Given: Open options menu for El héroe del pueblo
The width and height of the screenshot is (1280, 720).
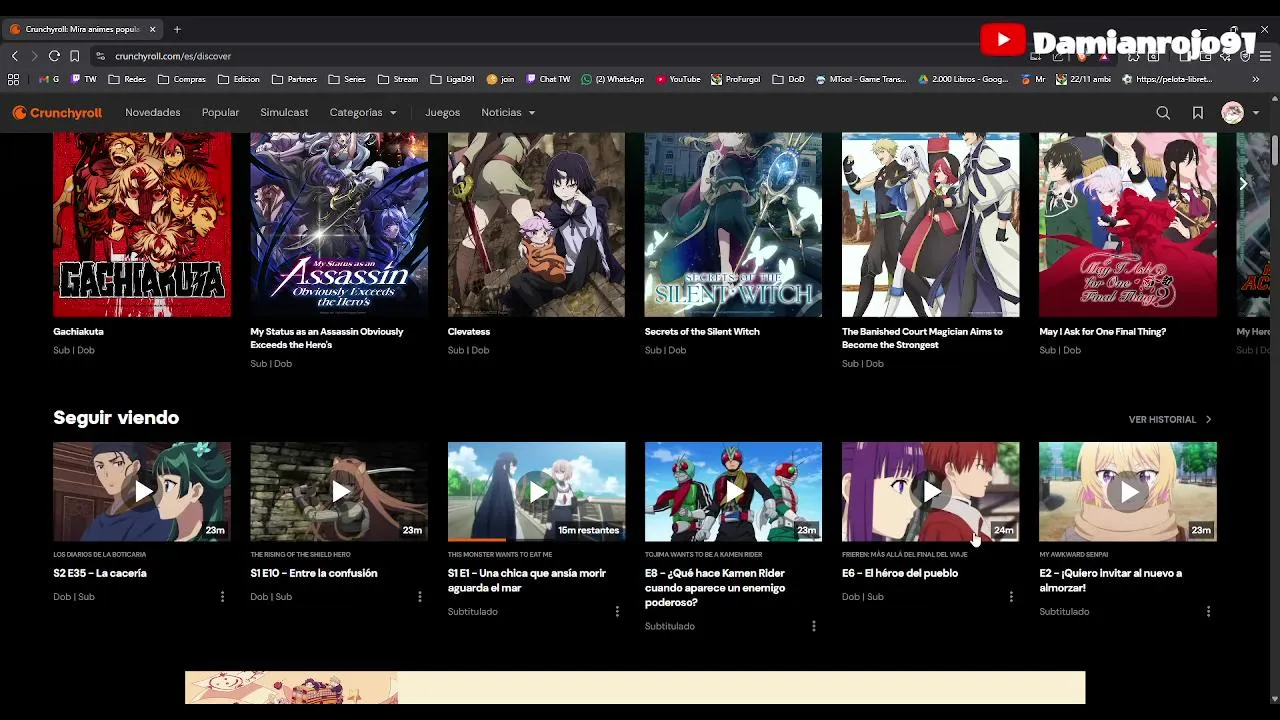Looking at the screenshot, I should [1011, 597].
